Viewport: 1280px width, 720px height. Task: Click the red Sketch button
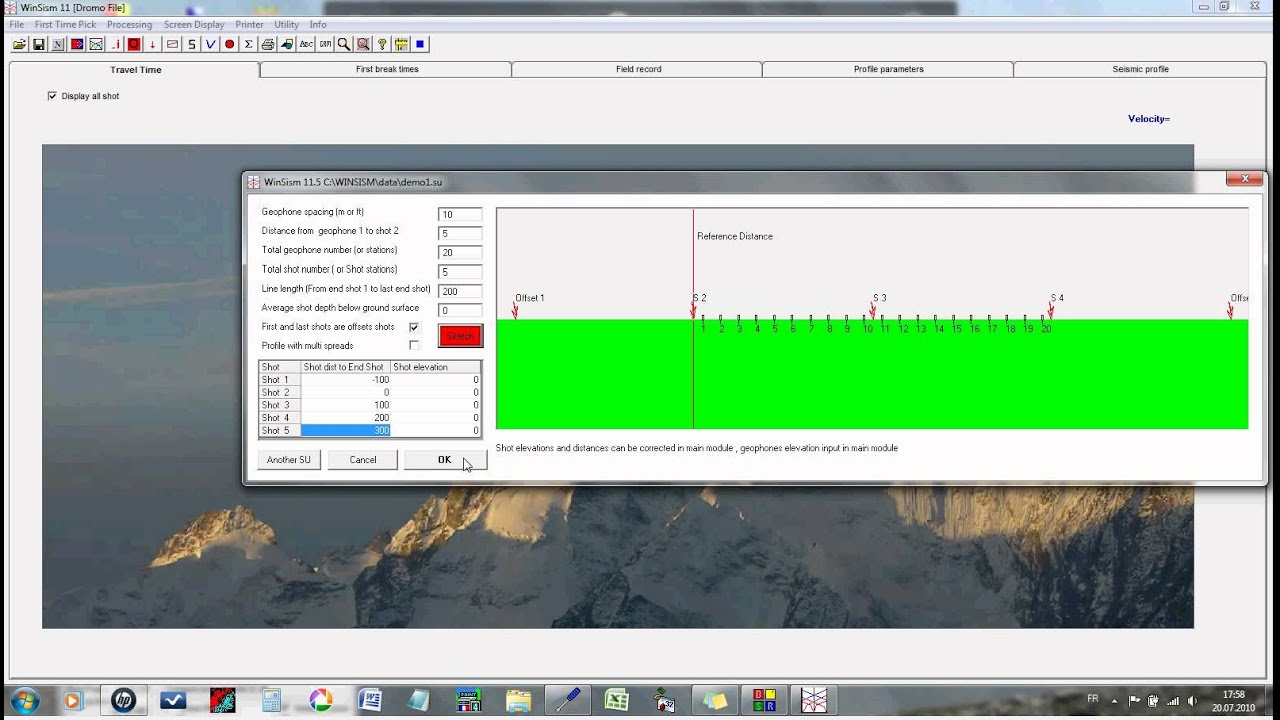(x=460, y=336)
